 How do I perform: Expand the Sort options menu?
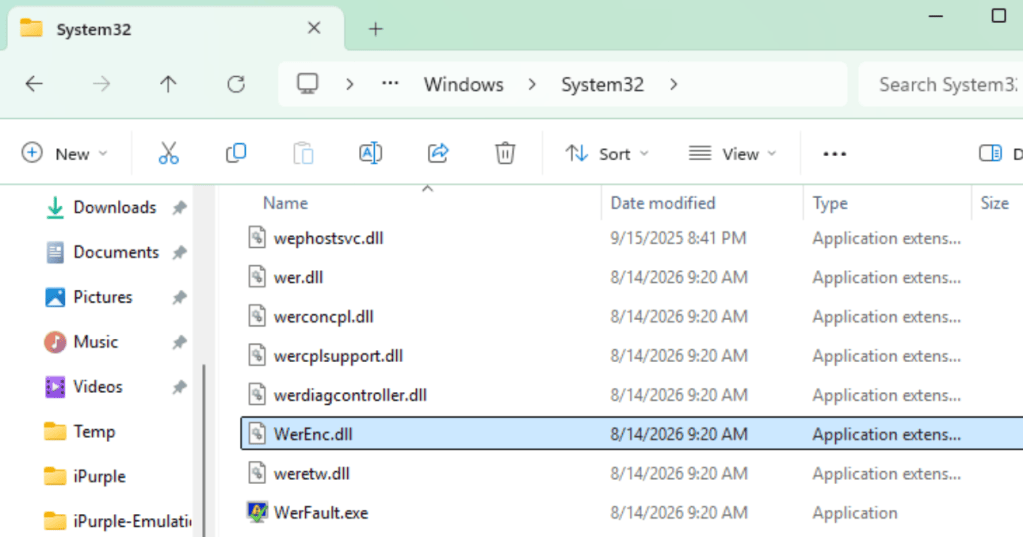(x=607, y=154)
